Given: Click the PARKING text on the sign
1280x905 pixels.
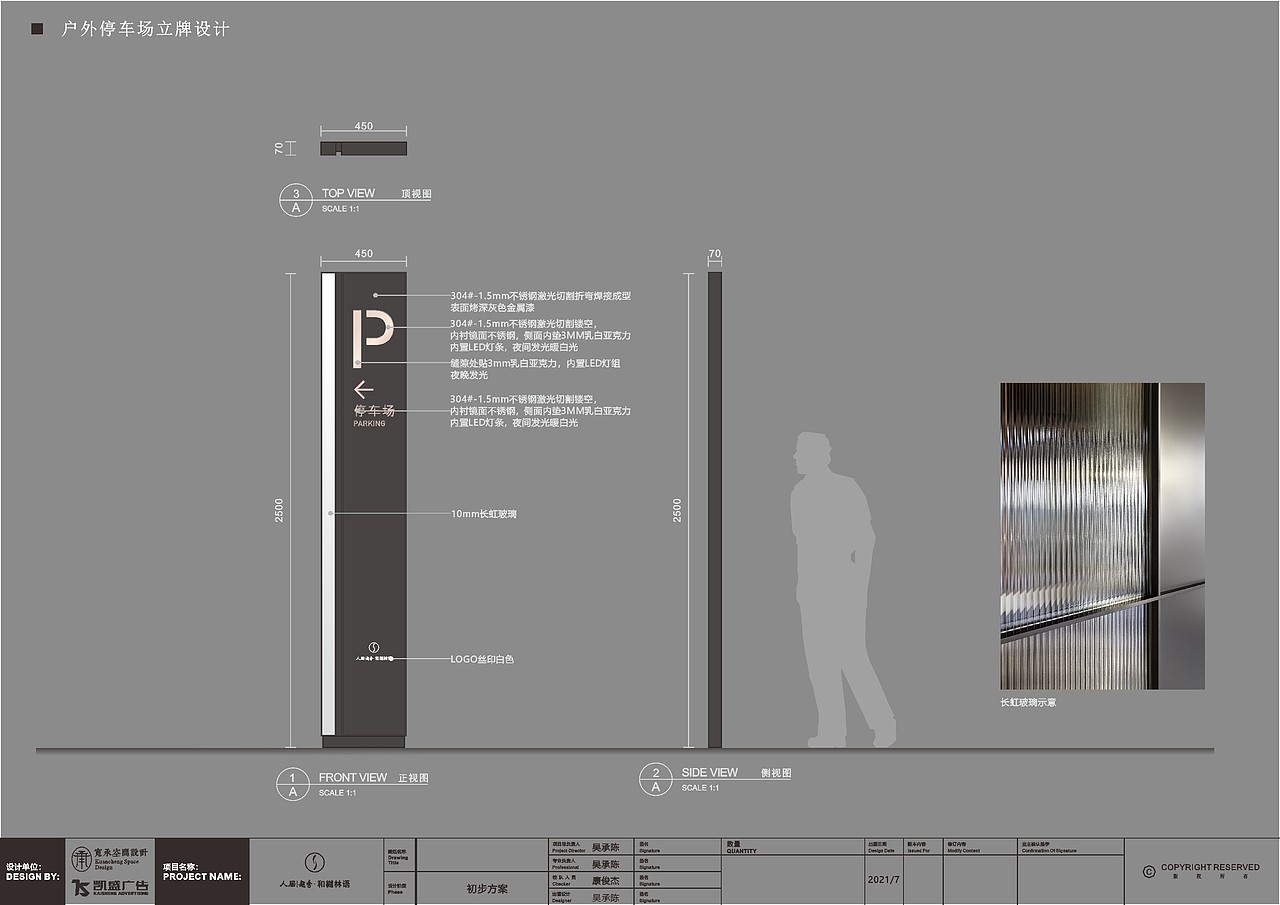Looking at the screenshot, I should (369, 424).
